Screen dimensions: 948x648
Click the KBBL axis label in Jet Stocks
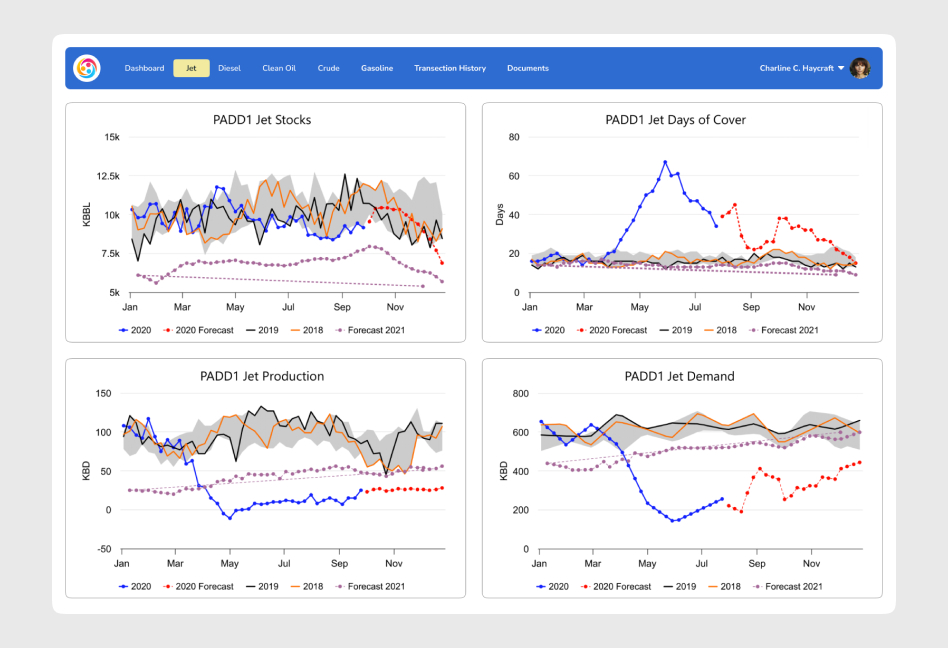tap(86, 215)
